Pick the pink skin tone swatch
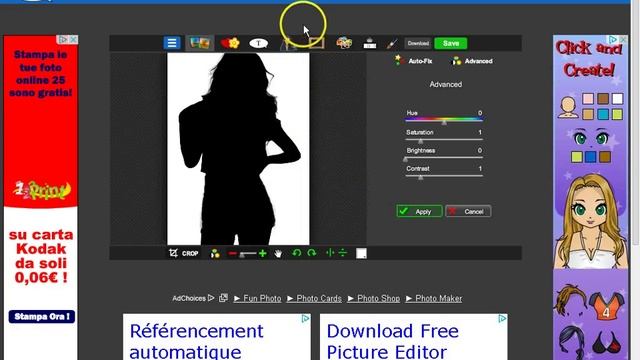This screenshot has height=360, width=640. point(588,99)
